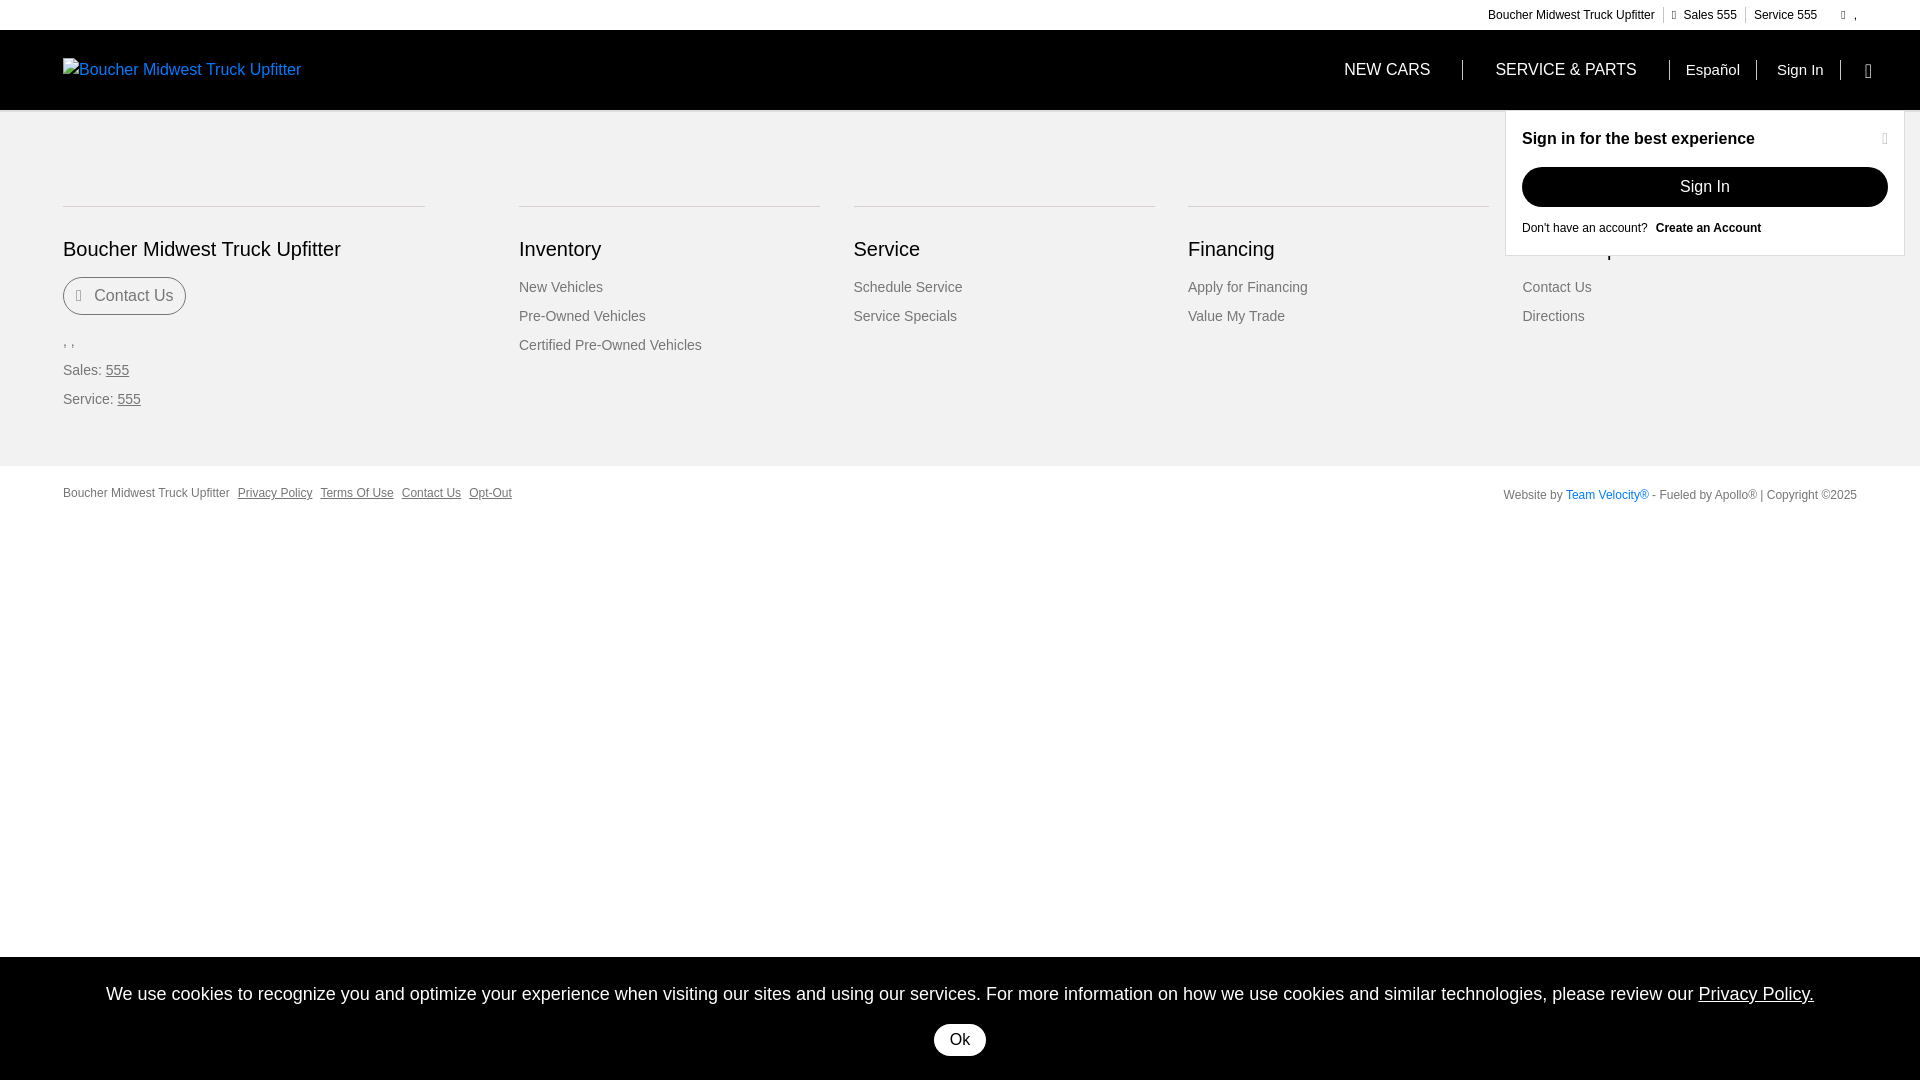Click Contact Us under last footer column
The height and width of the screenshot is (1080, 1920).
click(x=1556, y=287)
